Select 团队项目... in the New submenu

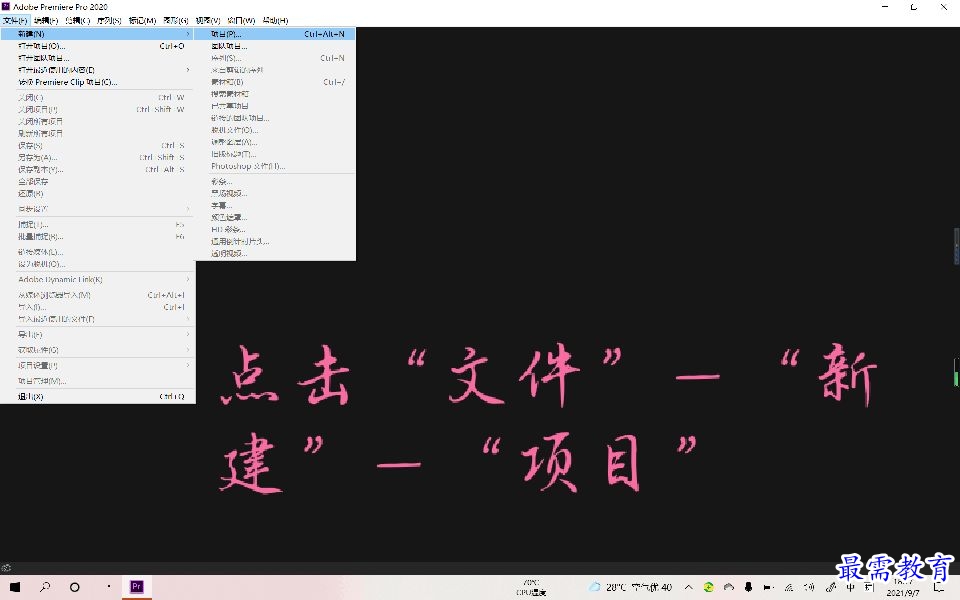[x=275, y=46]
